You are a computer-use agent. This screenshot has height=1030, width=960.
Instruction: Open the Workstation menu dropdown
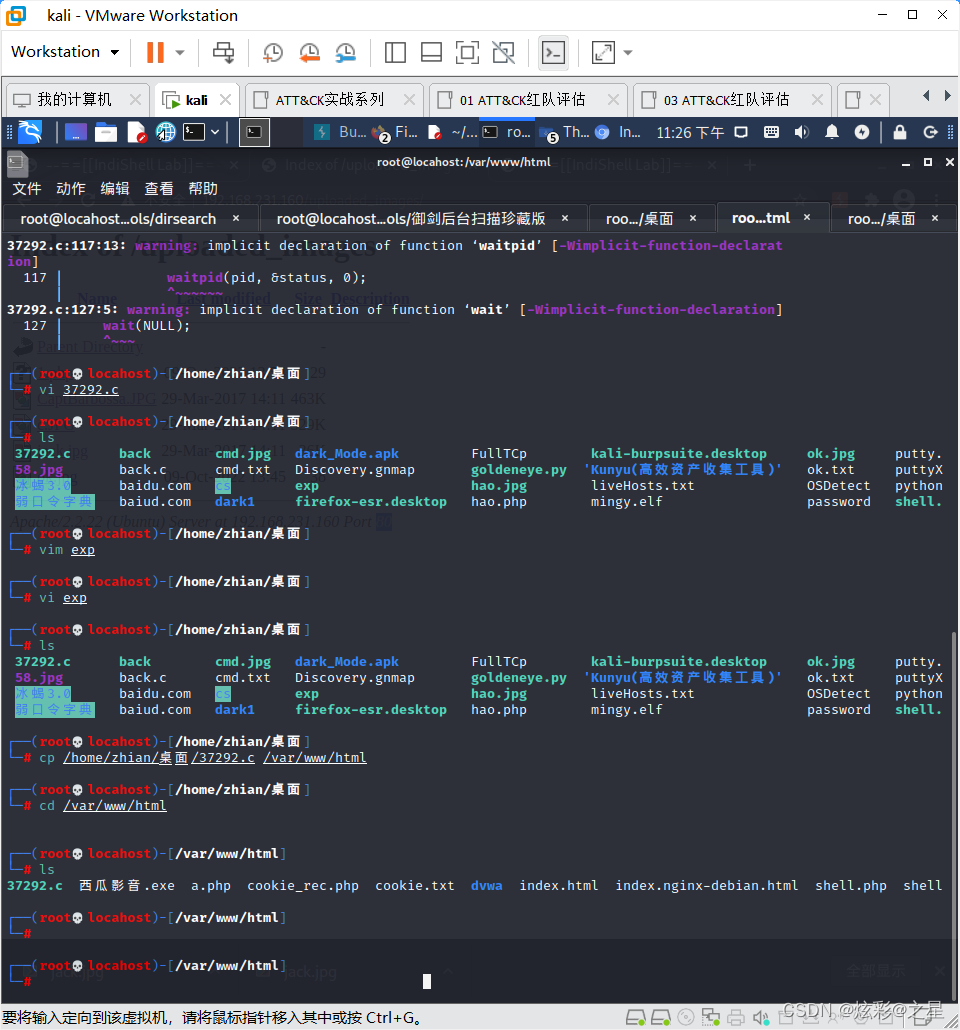(x=65, y=52)
